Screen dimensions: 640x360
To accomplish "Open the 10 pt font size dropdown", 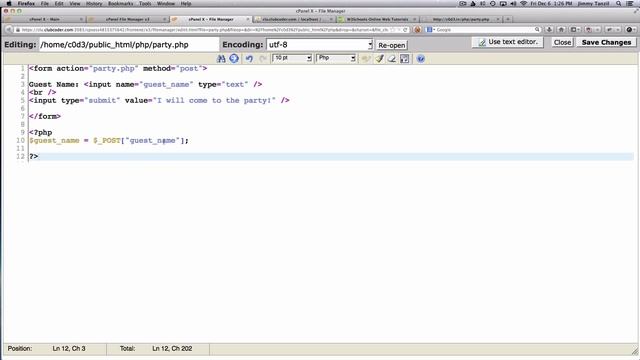I will pyautogui.click(x=292, y=58).
